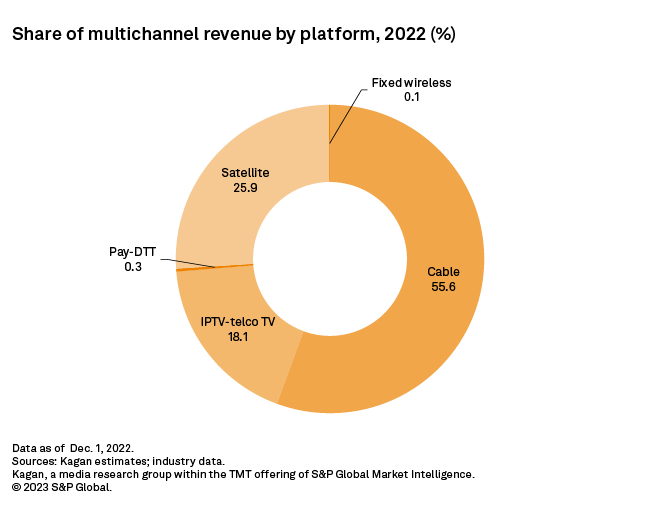This screenshot has height=510, width=660.
Task: Click the © 2023 S&P Global copyright text
Action: coord(62,488)
